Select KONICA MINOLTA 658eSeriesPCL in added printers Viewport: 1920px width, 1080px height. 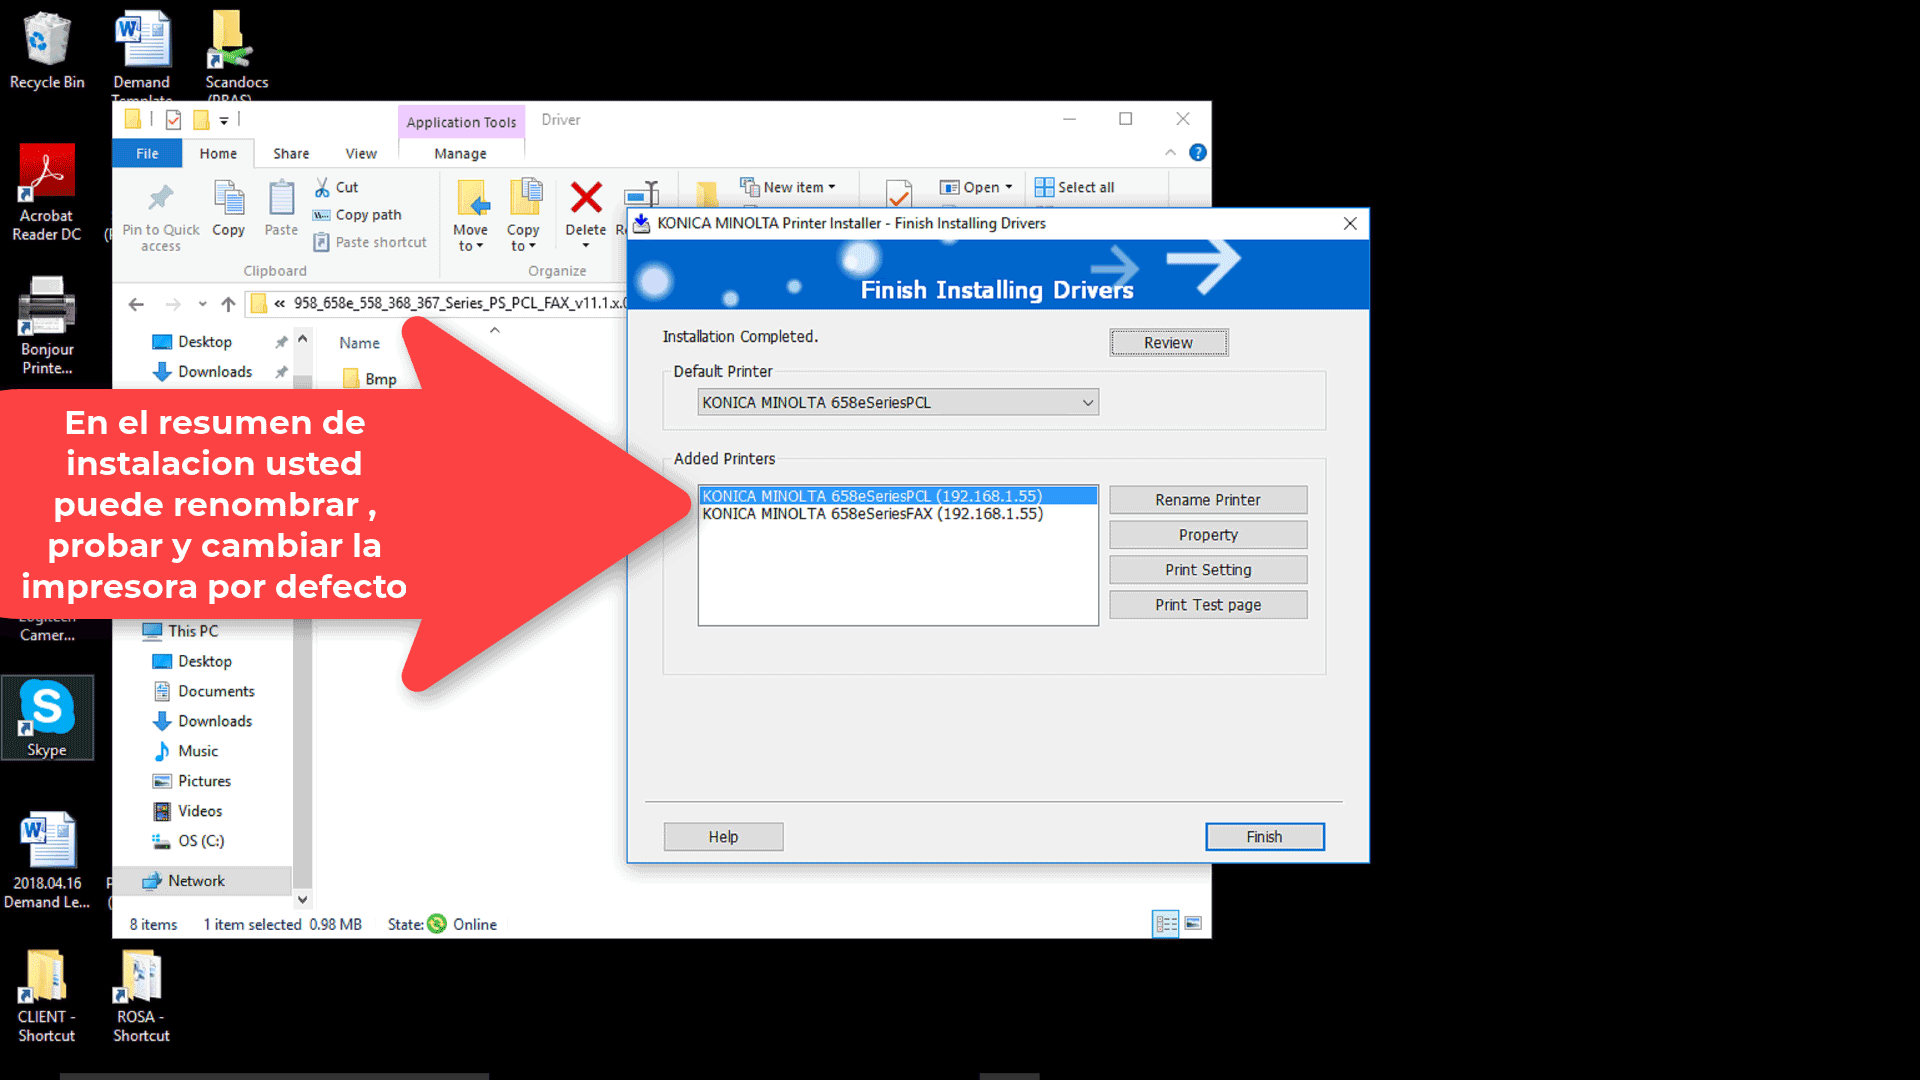point(898,496)
